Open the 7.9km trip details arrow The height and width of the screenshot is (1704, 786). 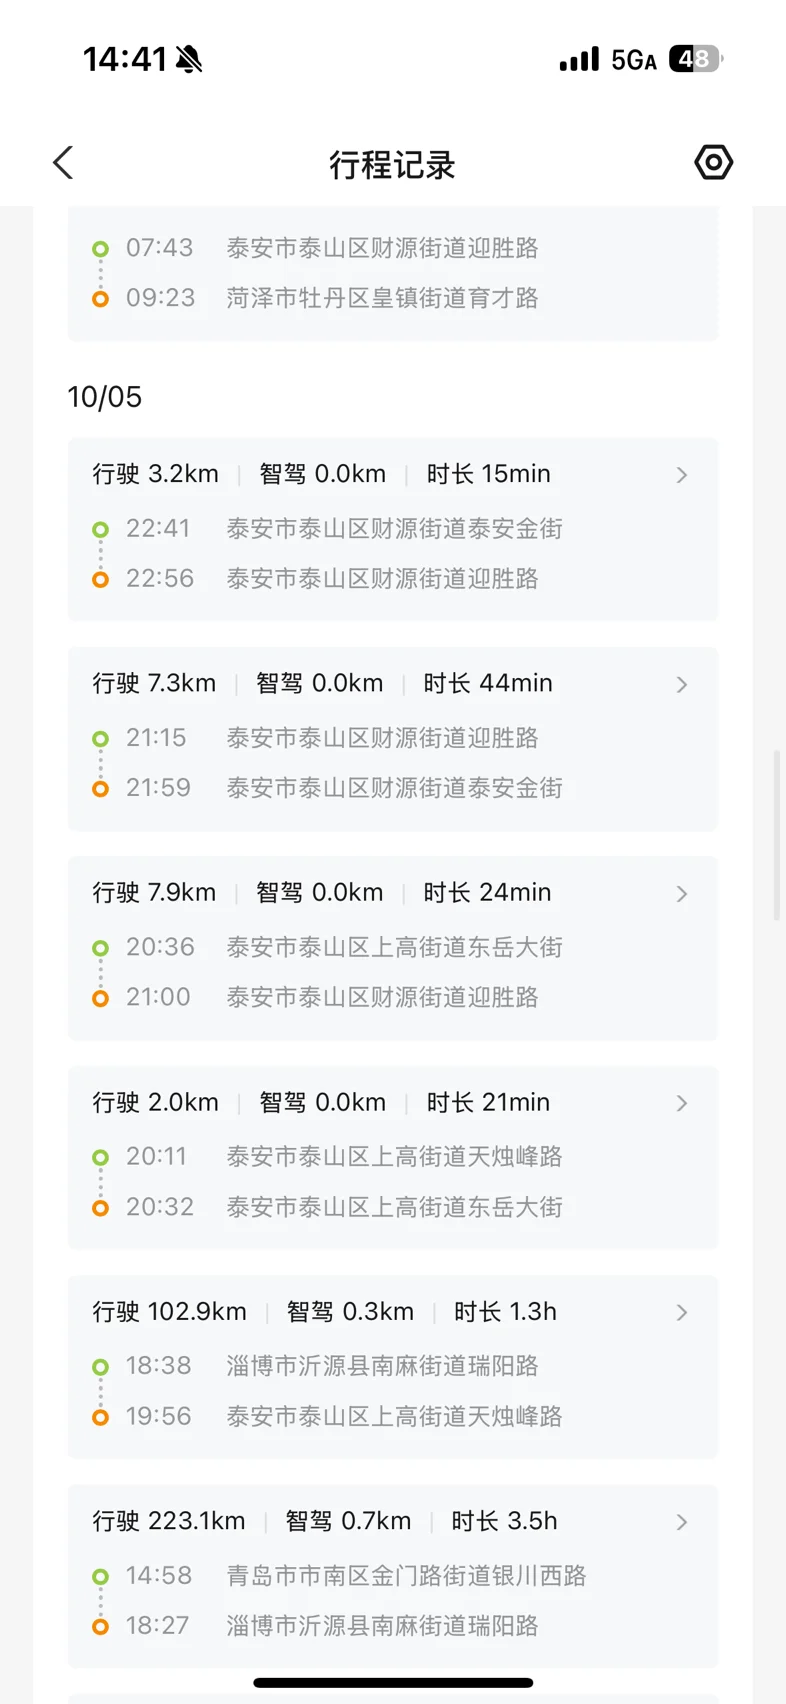pyautogui.click(x=682, y=894)
